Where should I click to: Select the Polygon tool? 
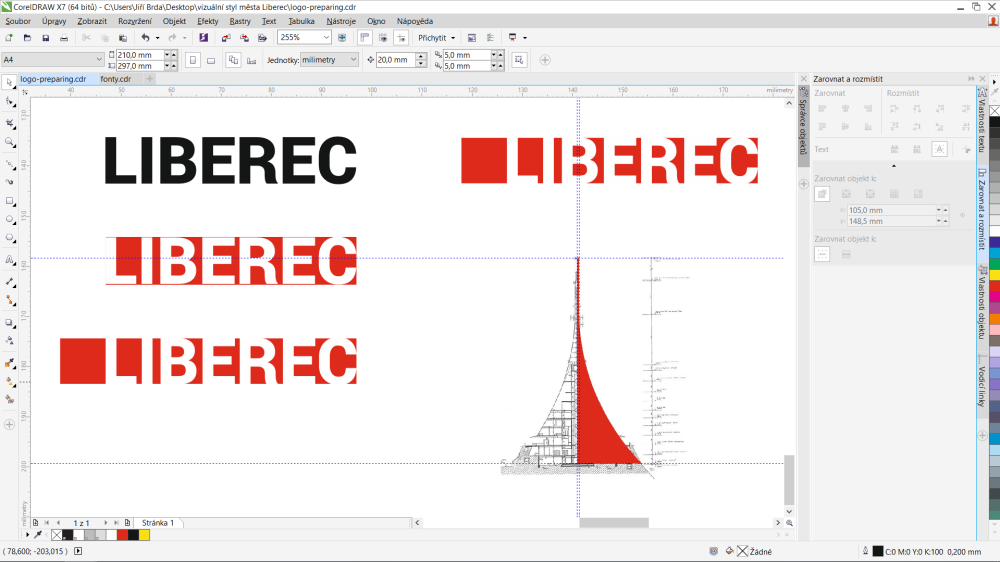click(x=10, y=238)
